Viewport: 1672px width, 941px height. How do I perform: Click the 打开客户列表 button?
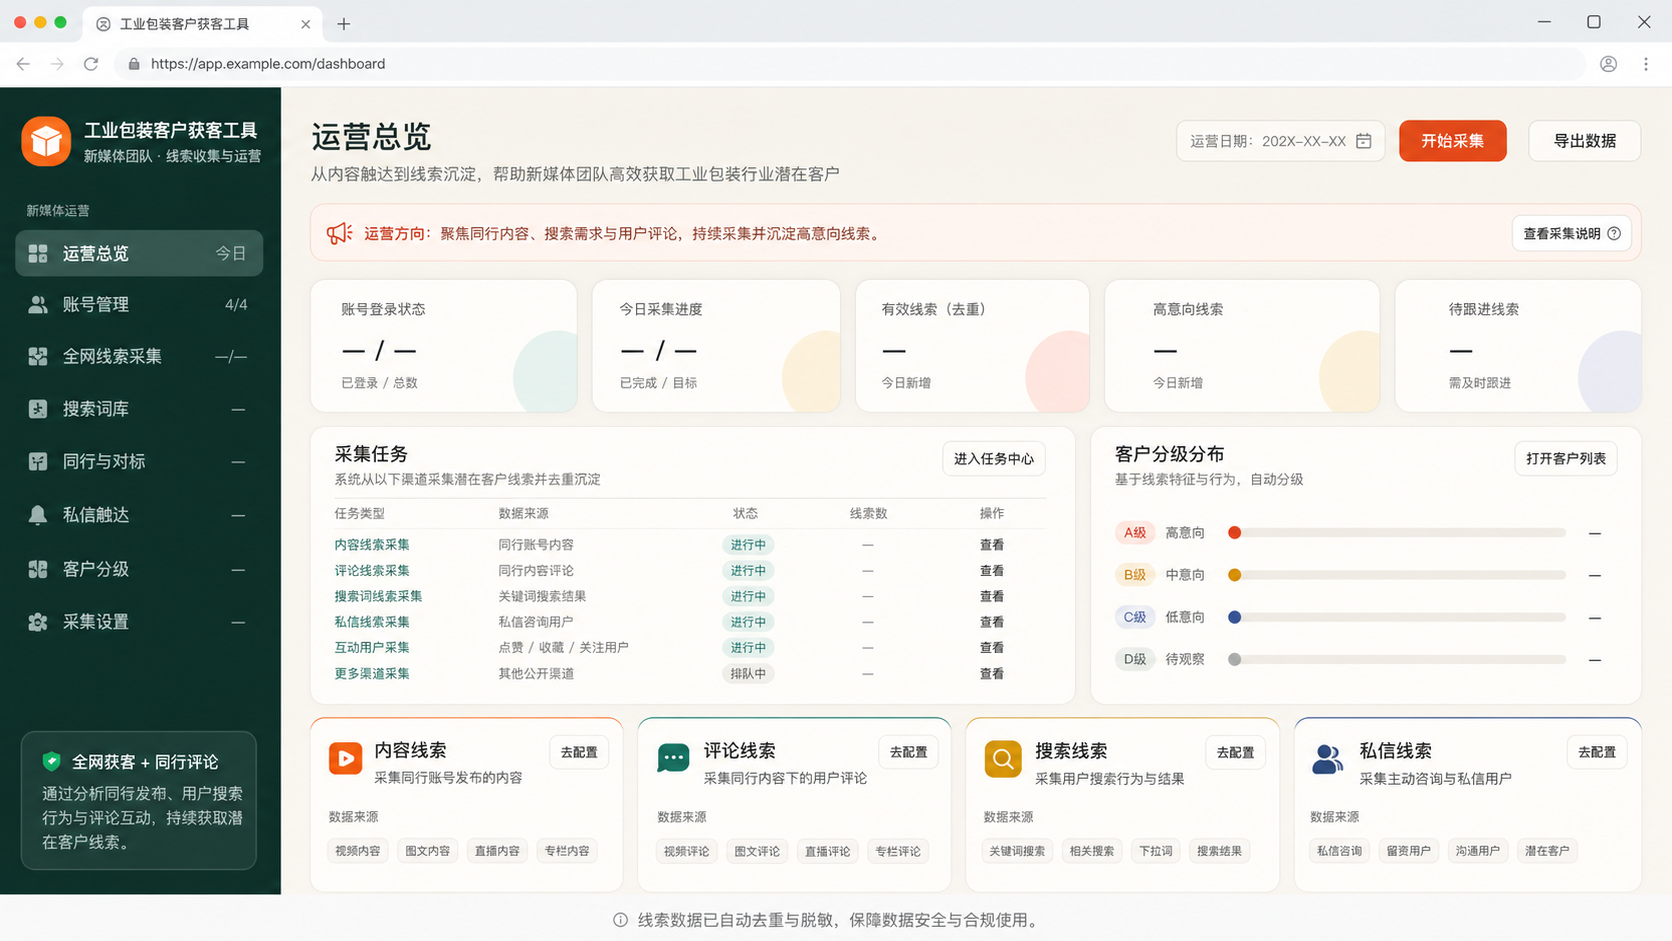click(x=1566, y=459)
